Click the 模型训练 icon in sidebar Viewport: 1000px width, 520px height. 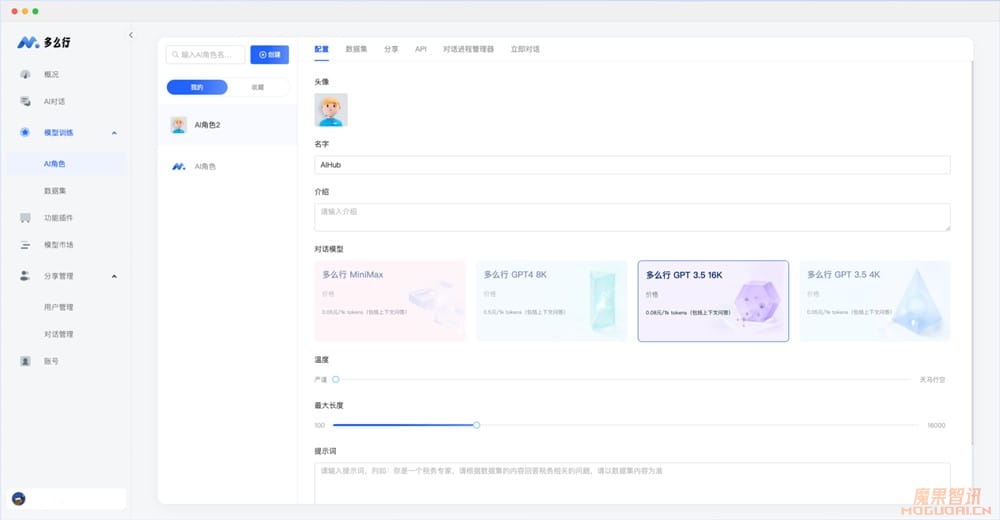[25, 132]
